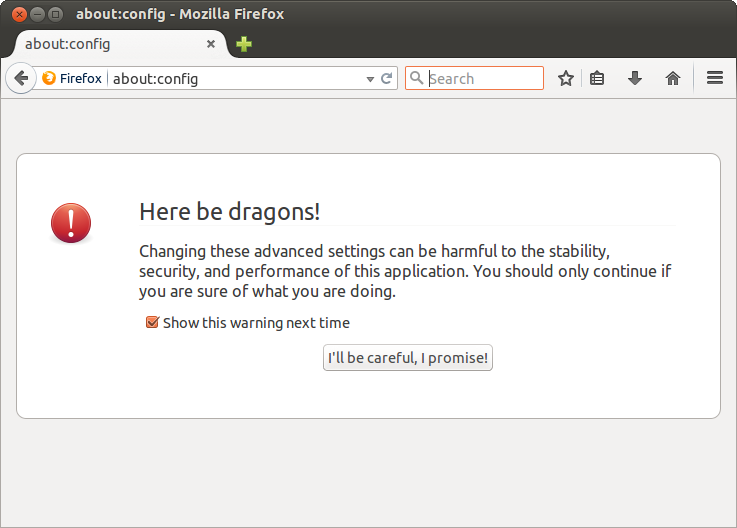The width and height of the screenshot is (737, 528).
Task: Show your bookmarks list
Action: pos(597,78)
